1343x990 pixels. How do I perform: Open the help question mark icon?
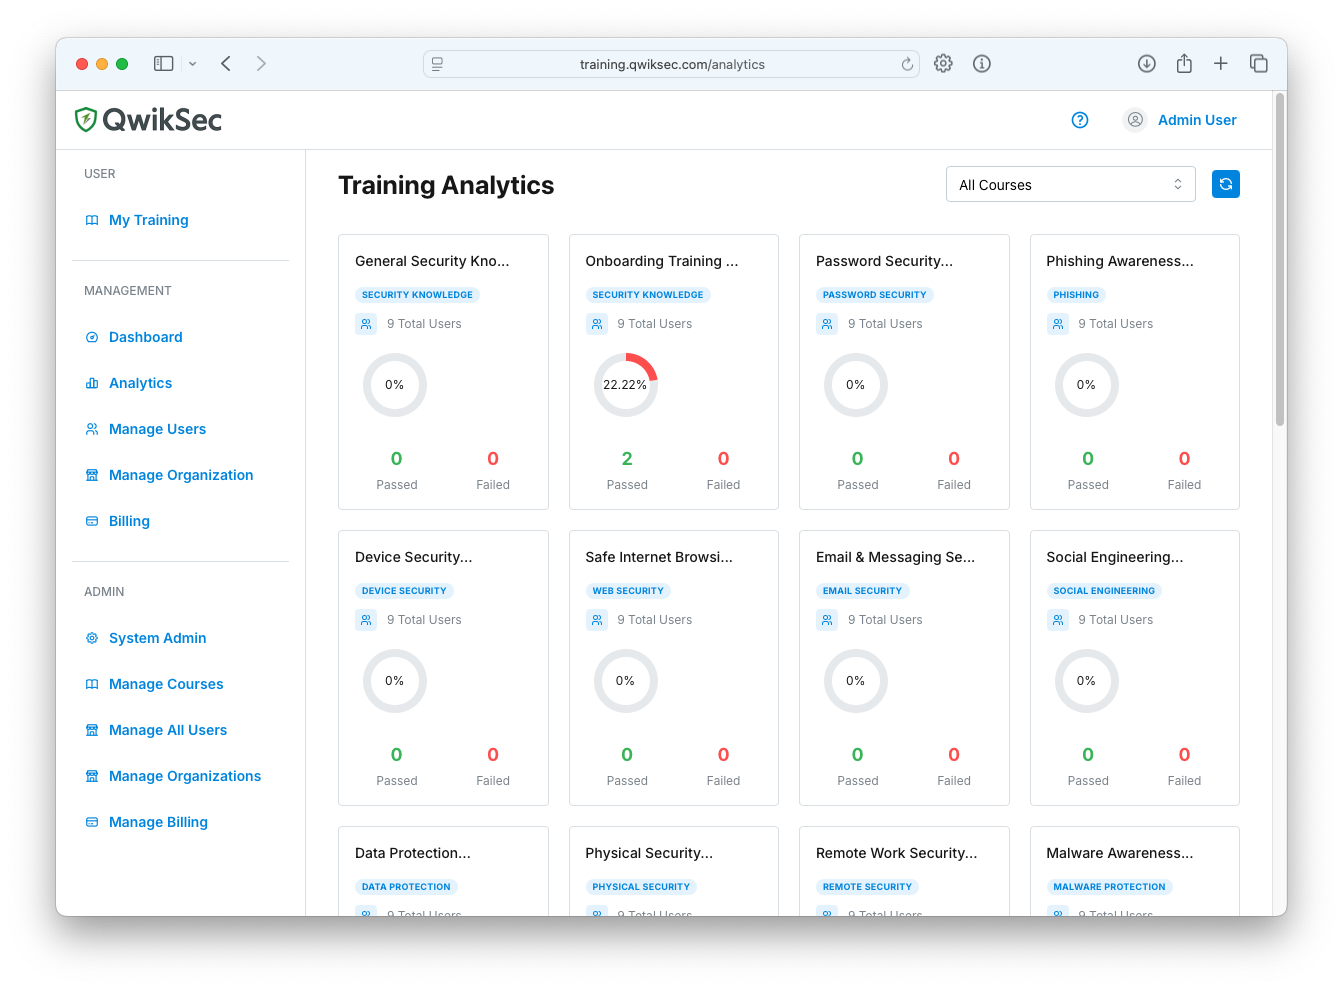[1080, 120]
